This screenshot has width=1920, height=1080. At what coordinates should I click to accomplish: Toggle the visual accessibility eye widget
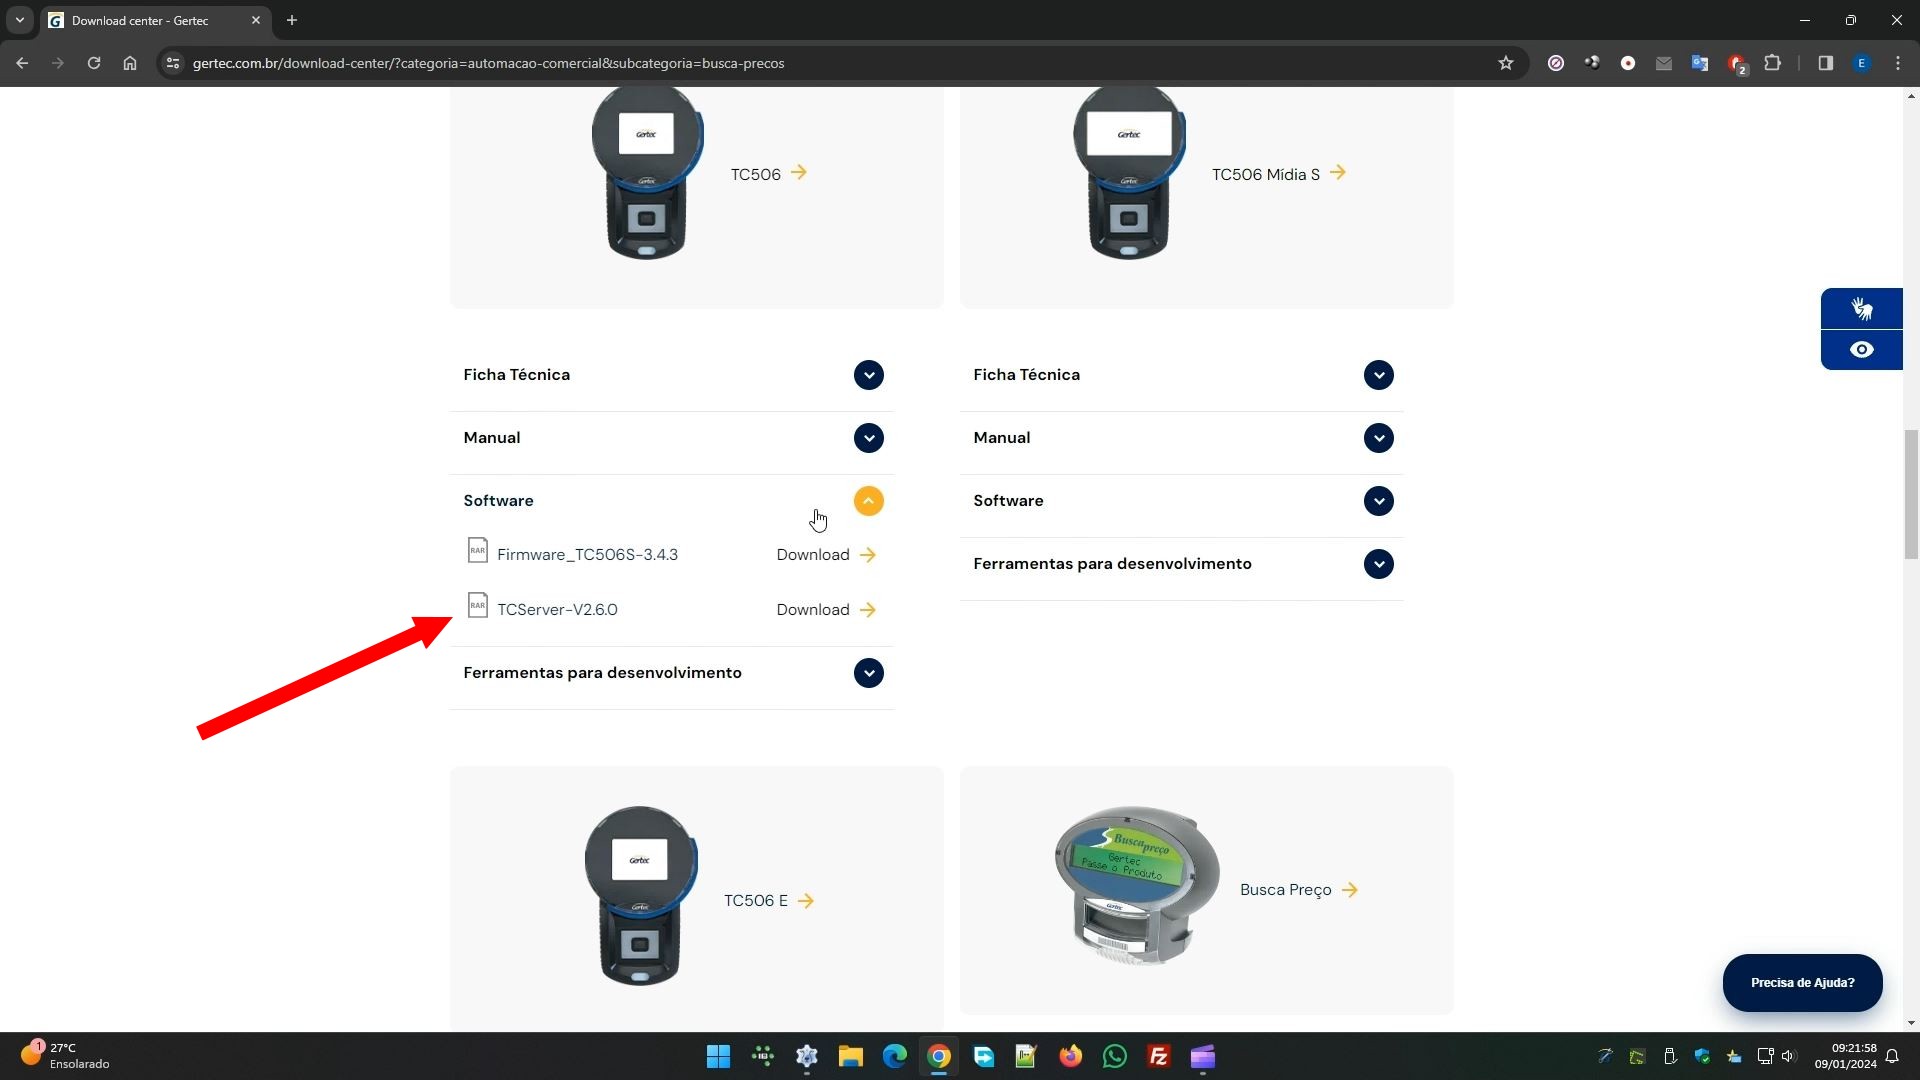(x=1861, y=350)
